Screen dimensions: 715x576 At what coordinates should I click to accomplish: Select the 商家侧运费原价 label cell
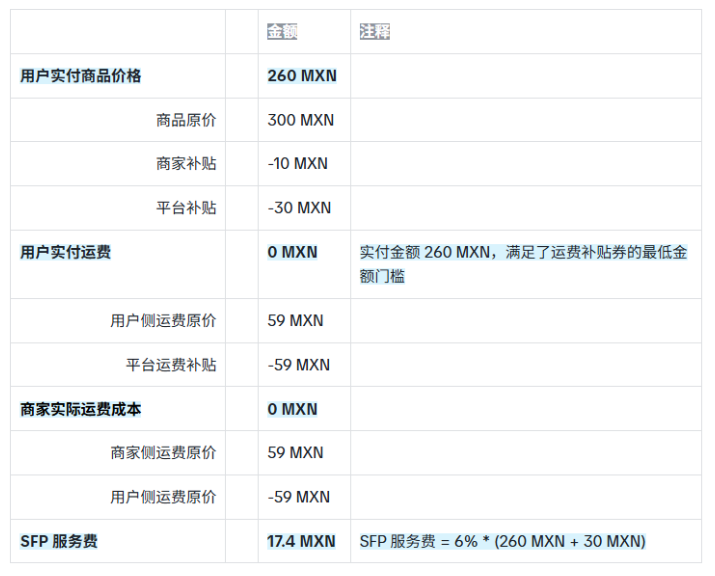click(163, 453)
